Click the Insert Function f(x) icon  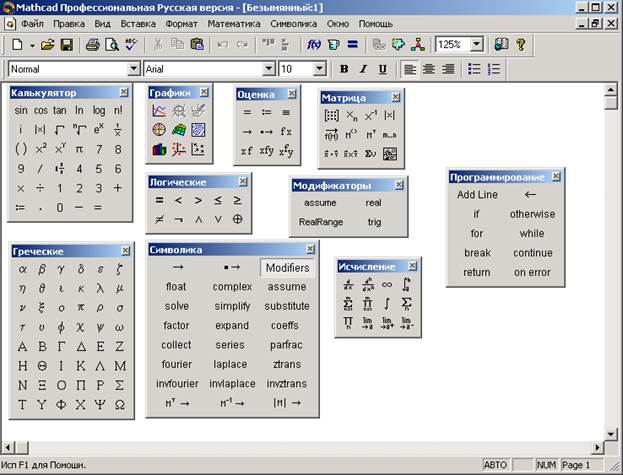pyautogui.click(x=314, y=44)
